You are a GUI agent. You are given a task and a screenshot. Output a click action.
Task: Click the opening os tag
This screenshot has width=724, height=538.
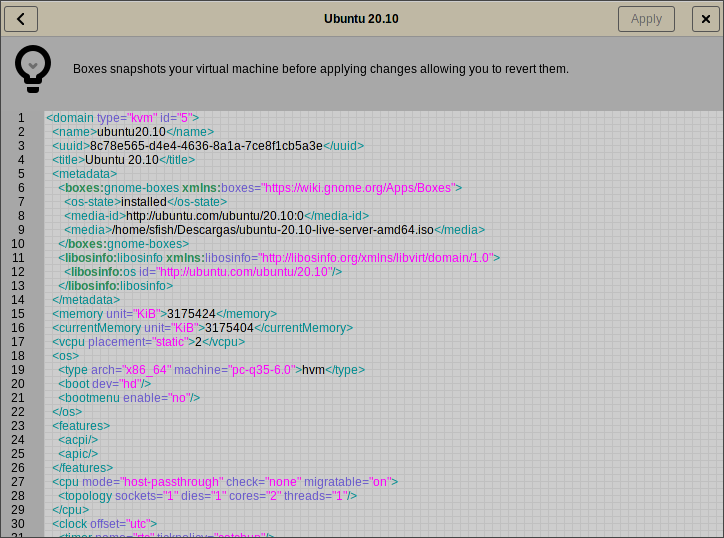tap(66, 356)
